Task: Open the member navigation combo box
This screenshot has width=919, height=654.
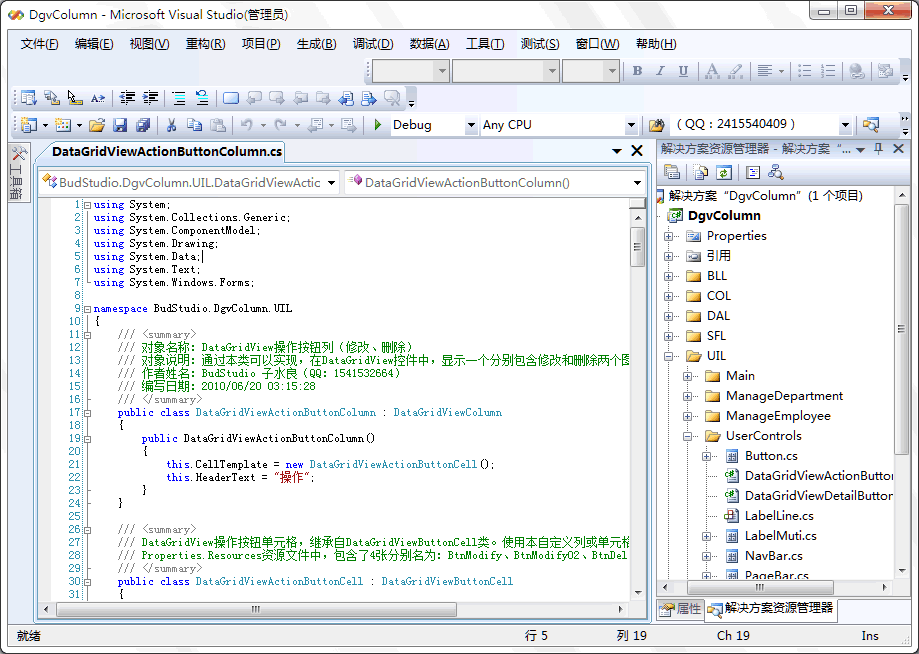Action: point(495,183)
